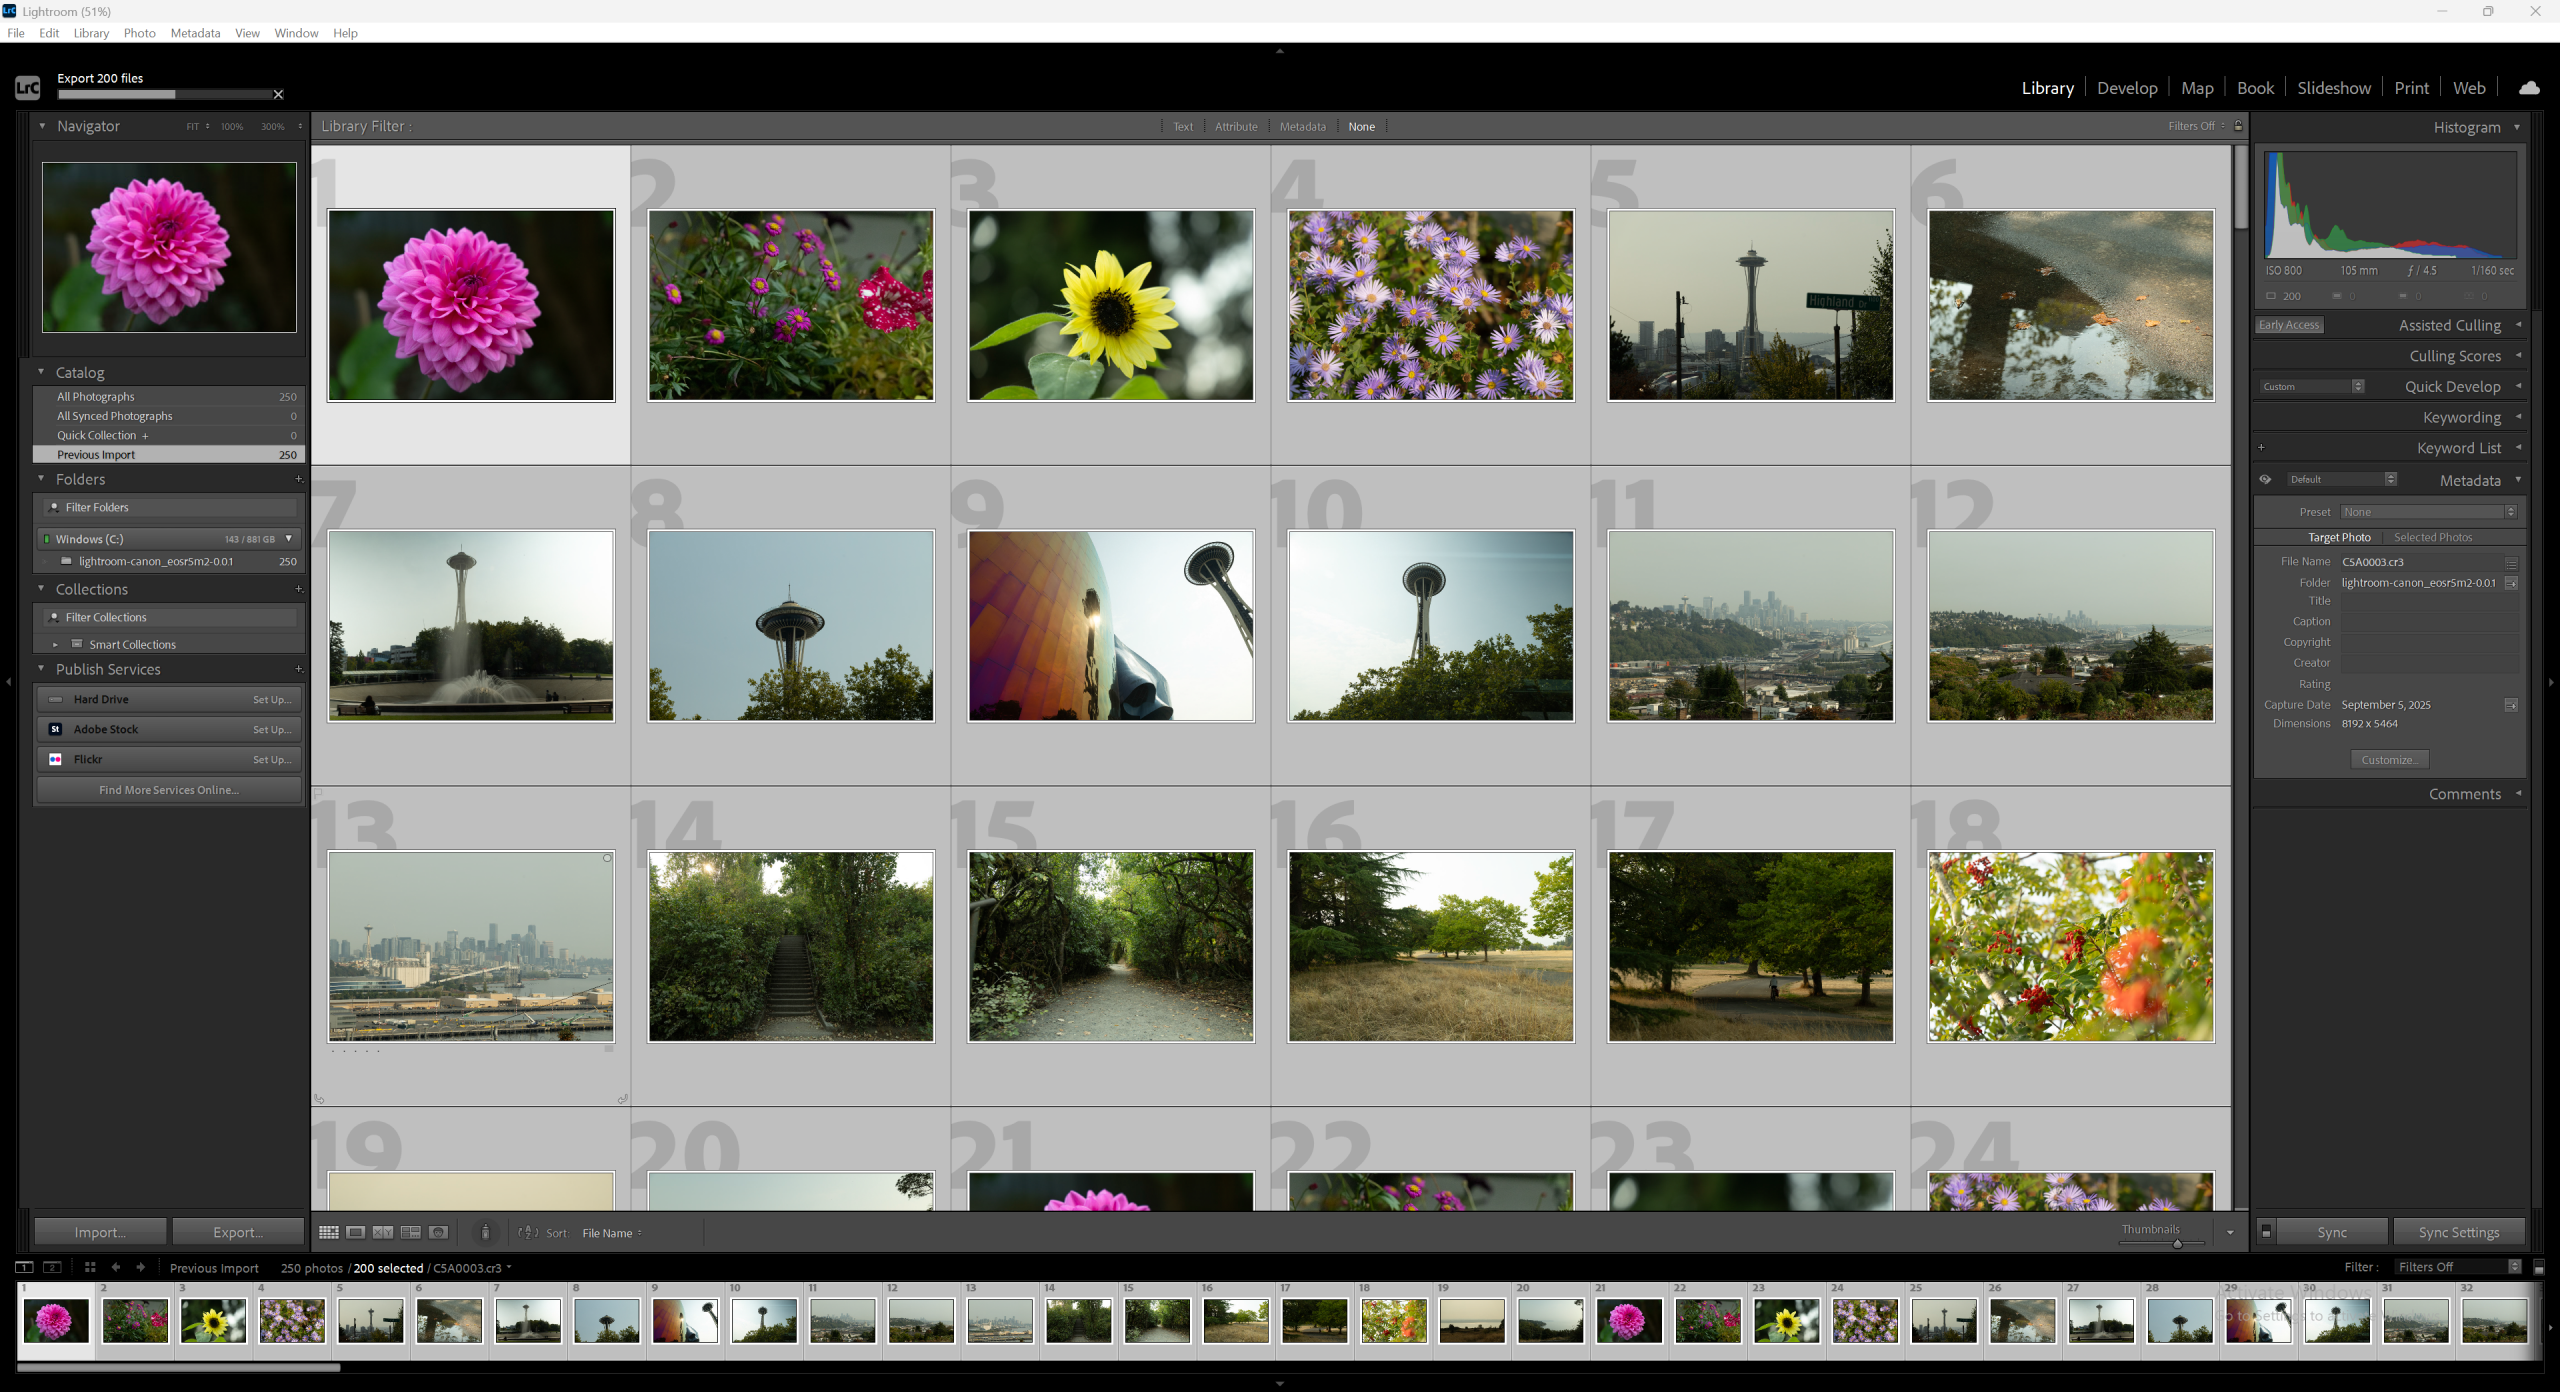Image resolution: width=2560 pixels, height=1392 pixels.
Task: Toggle the Auto Sync switch beside Sync
Action: tap(2266, 1232)
